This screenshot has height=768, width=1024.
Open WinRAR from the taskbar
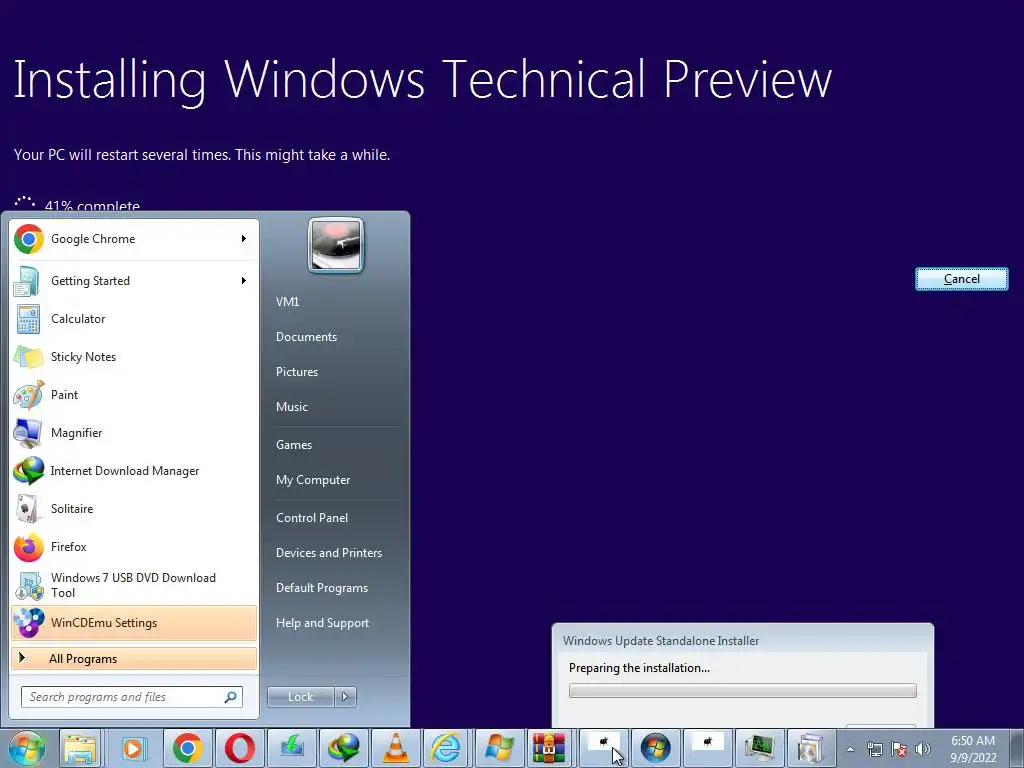tap(549, 748)
